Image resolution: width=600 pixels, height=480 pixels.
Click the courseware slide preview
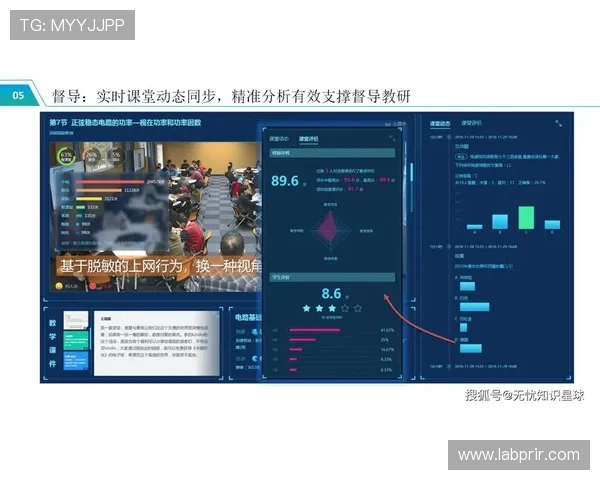tap(157, 343)
